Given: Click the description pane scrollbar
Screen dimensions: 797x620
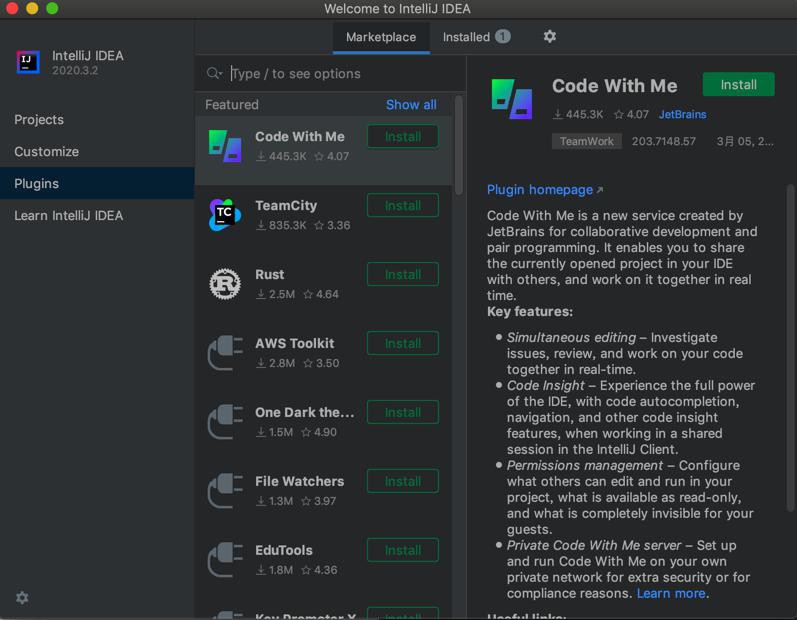Looking at the screenshot, I should tap(790, 348).
